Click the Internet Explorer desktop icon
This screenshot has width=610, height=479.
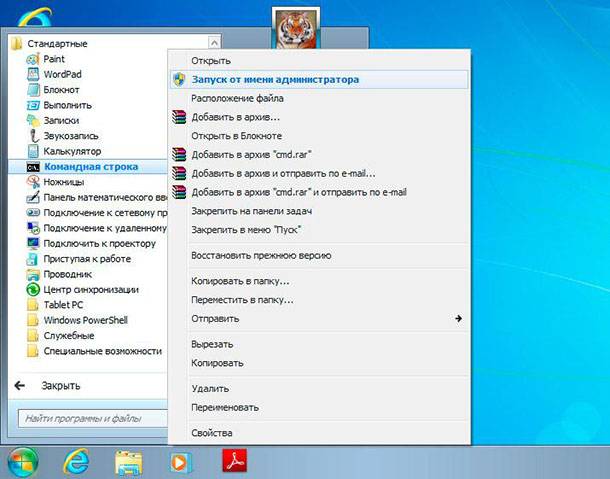click(x=35, y=16)
